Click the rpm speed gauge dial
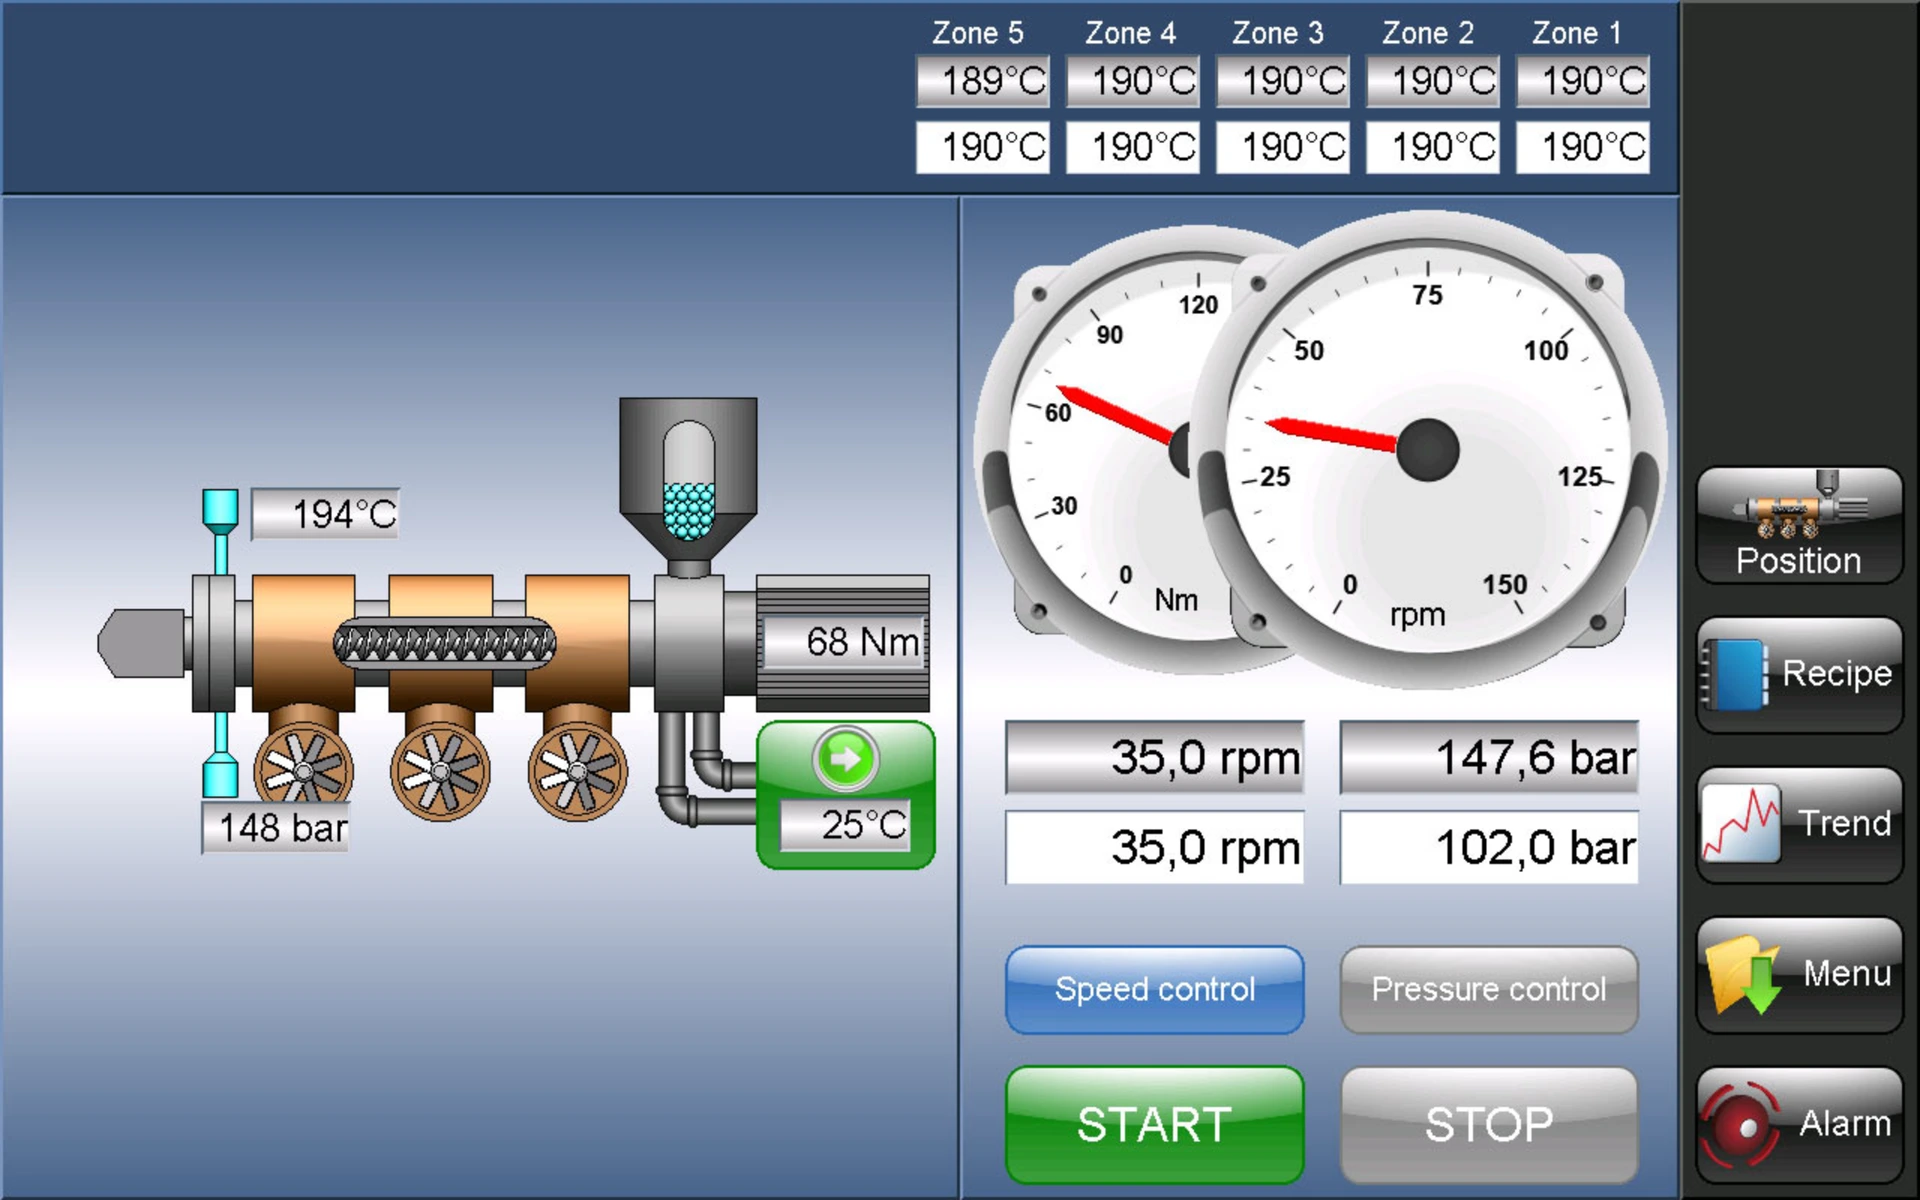This screenshot has height=1200, width=1920. (1427, 449)
